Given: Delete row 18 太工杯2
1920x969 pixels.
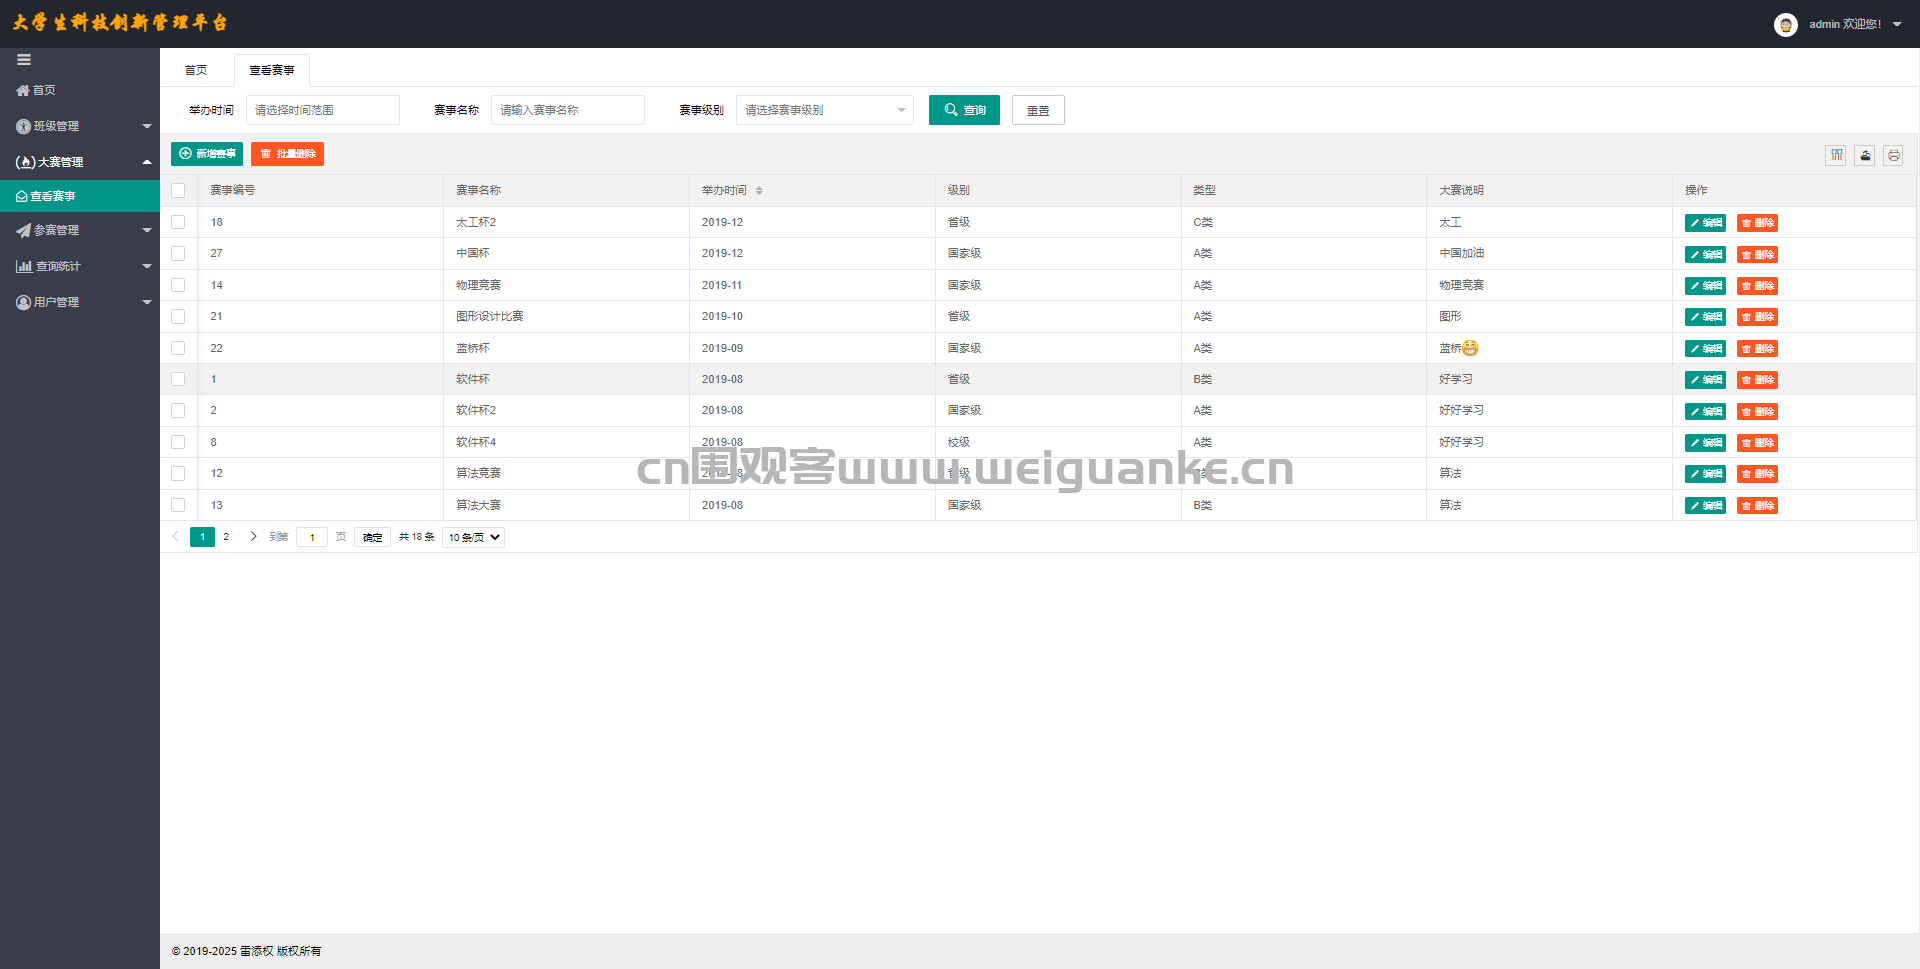Looking at the screenshot, I should [1757, 223].
